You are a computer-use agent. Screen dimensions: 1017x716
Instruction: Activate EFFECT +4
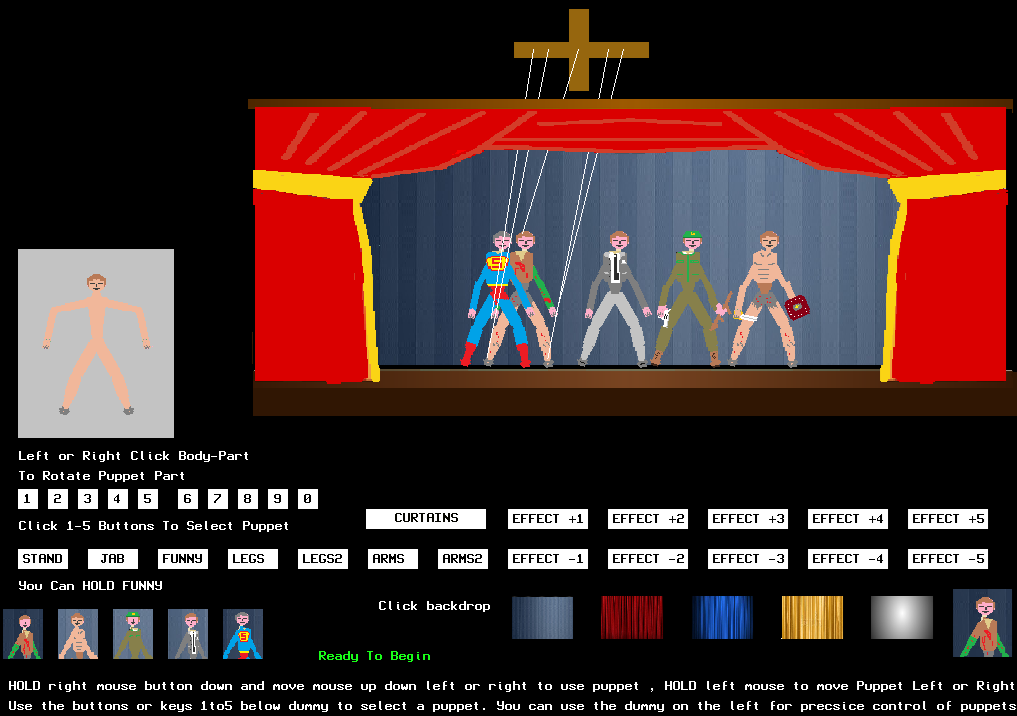(848, 519)
